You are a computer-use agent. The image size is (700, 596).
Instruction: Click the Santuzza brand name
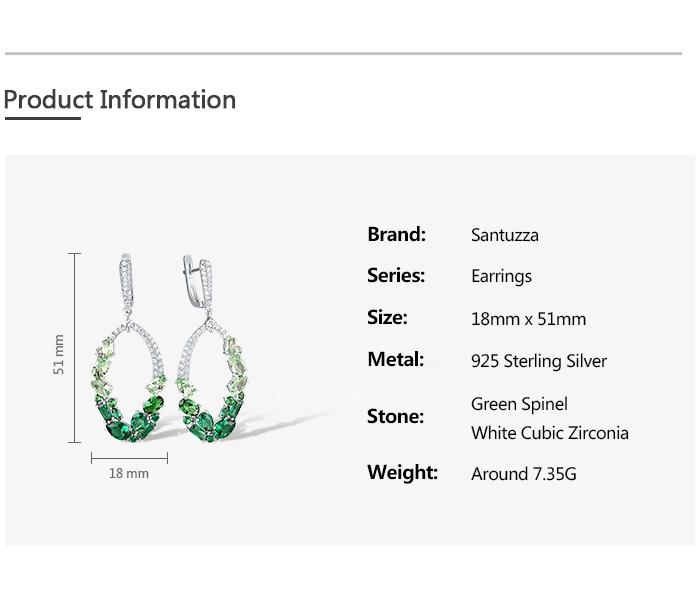click(504, 235)
